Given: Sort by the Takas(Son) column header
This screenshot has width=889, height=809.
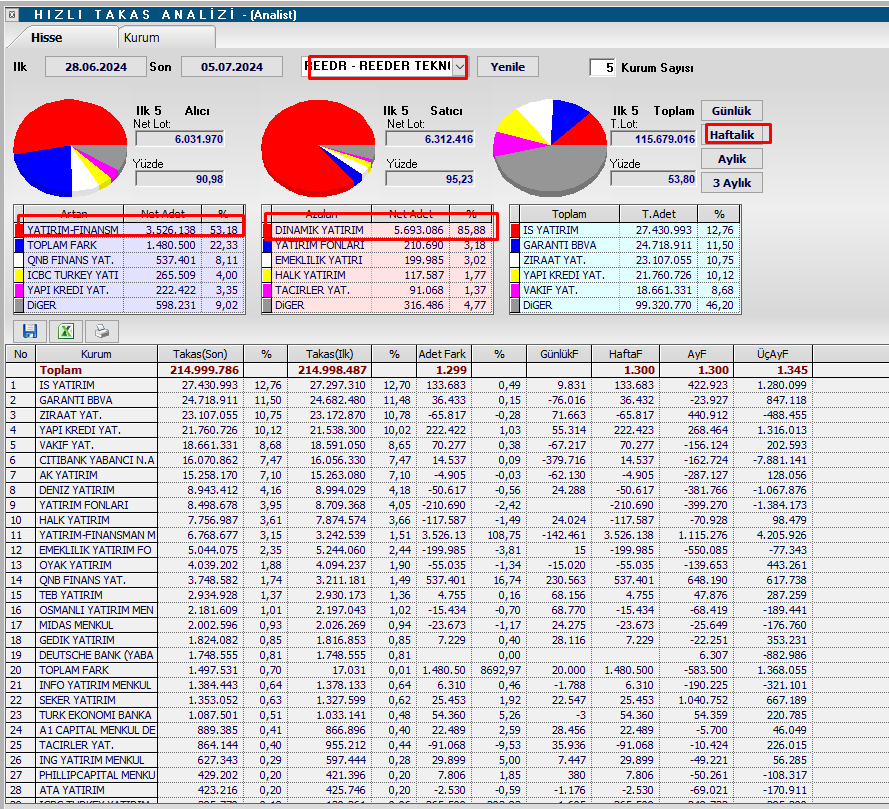Looking at the screenshot, I should (200, 354).
